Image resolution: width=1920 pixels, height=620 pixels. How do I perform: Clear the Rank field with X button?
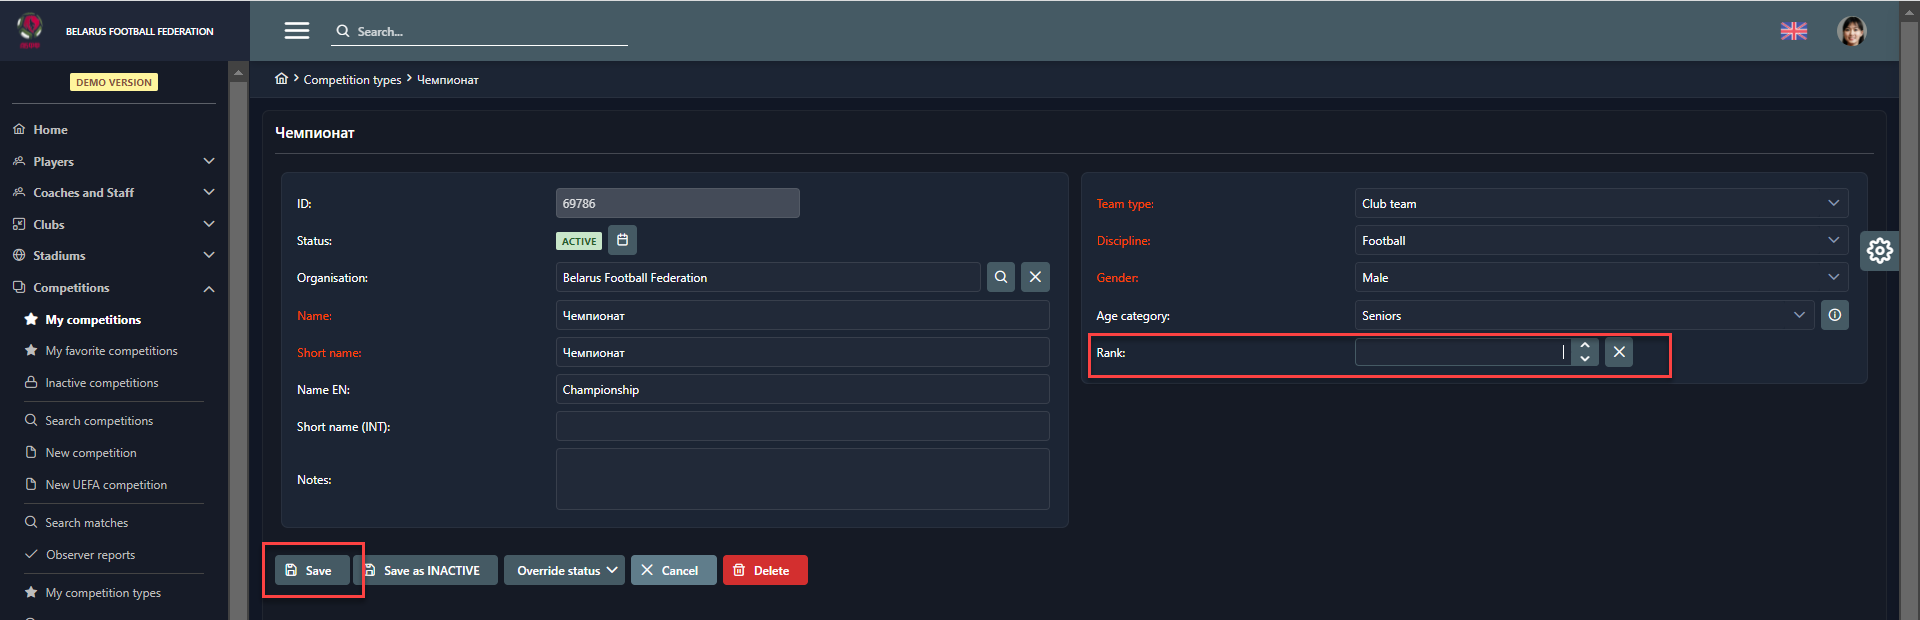point(1619,352)
